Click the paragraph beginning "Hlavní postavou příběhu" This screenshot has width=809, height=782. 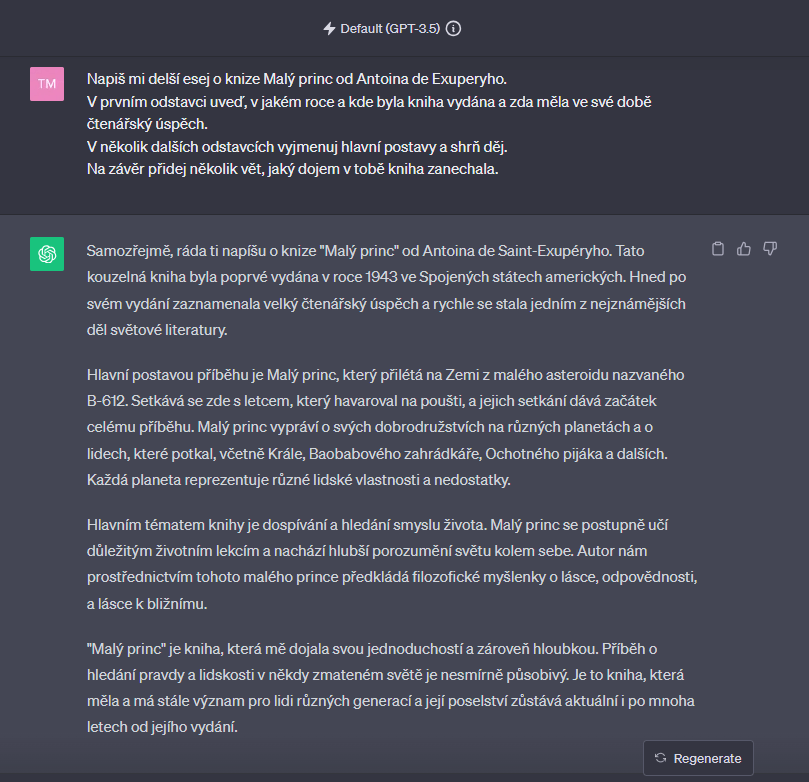tap(385, 427)
